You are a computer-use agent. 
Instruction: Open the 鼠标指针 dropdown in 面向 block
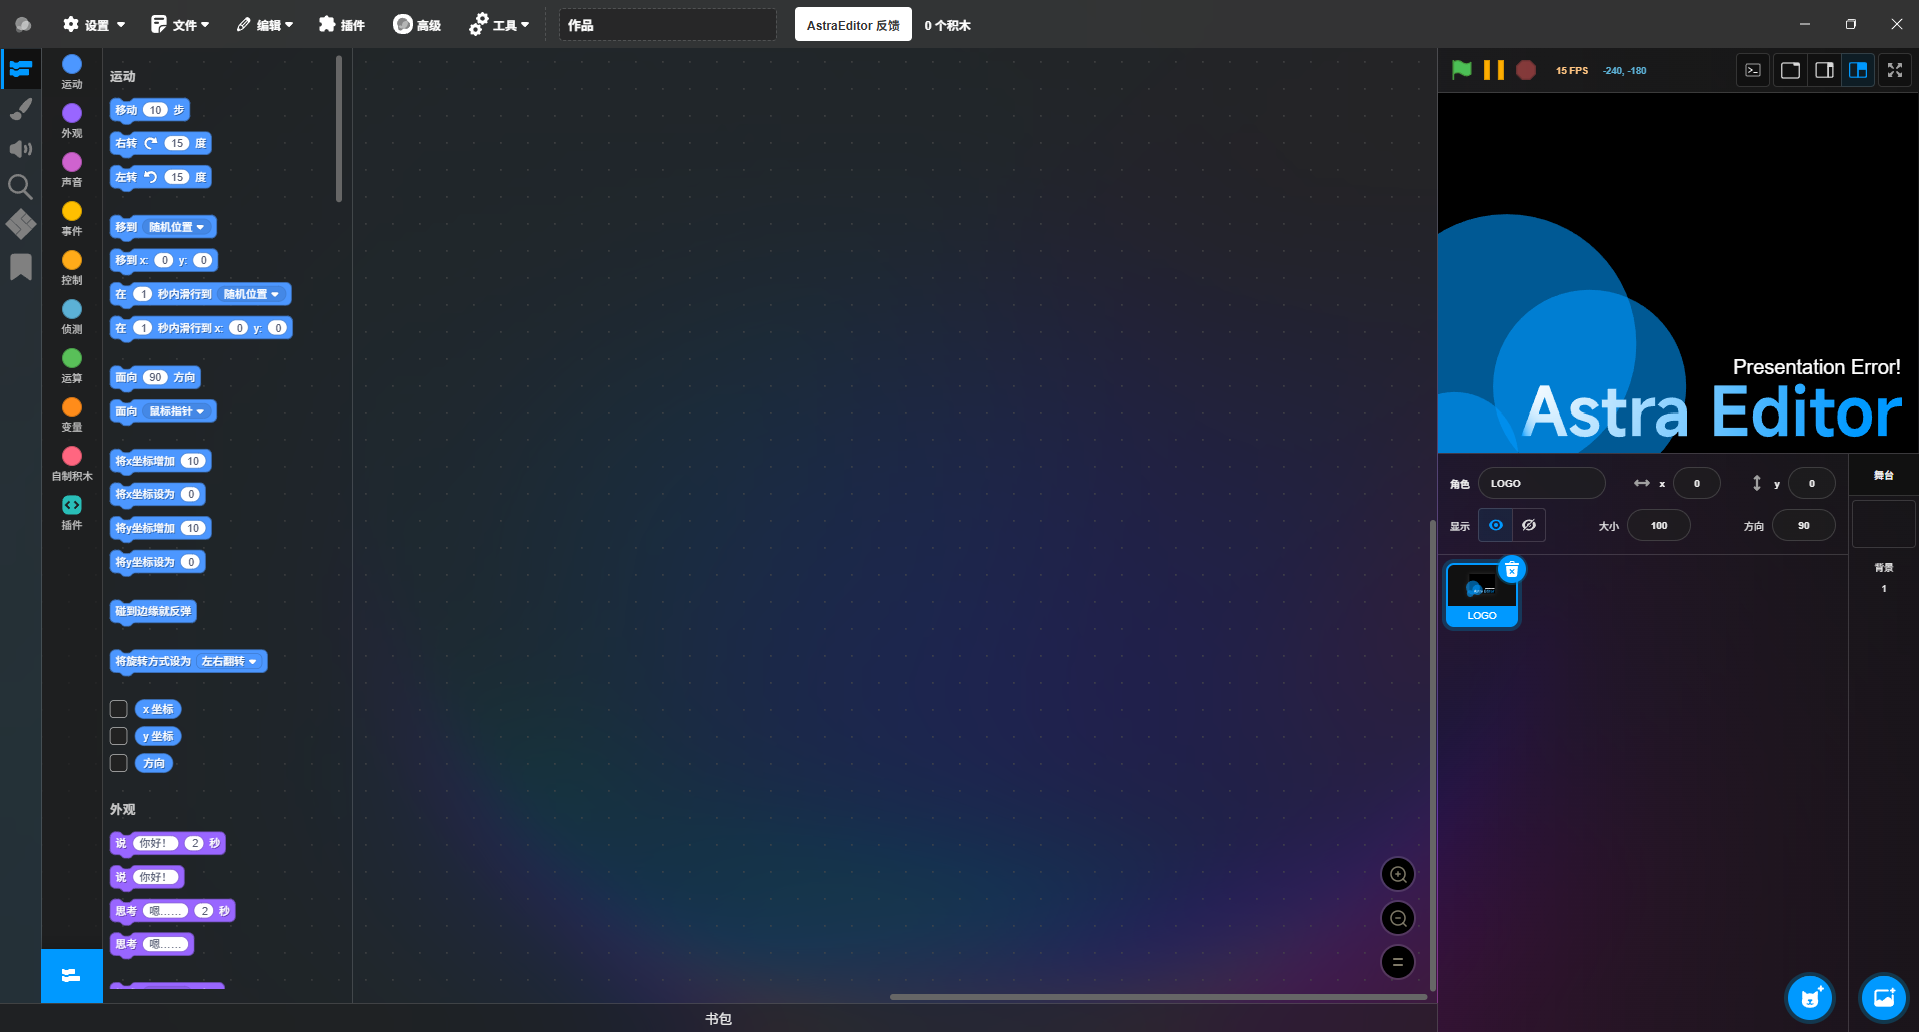(x=178, y=411)
